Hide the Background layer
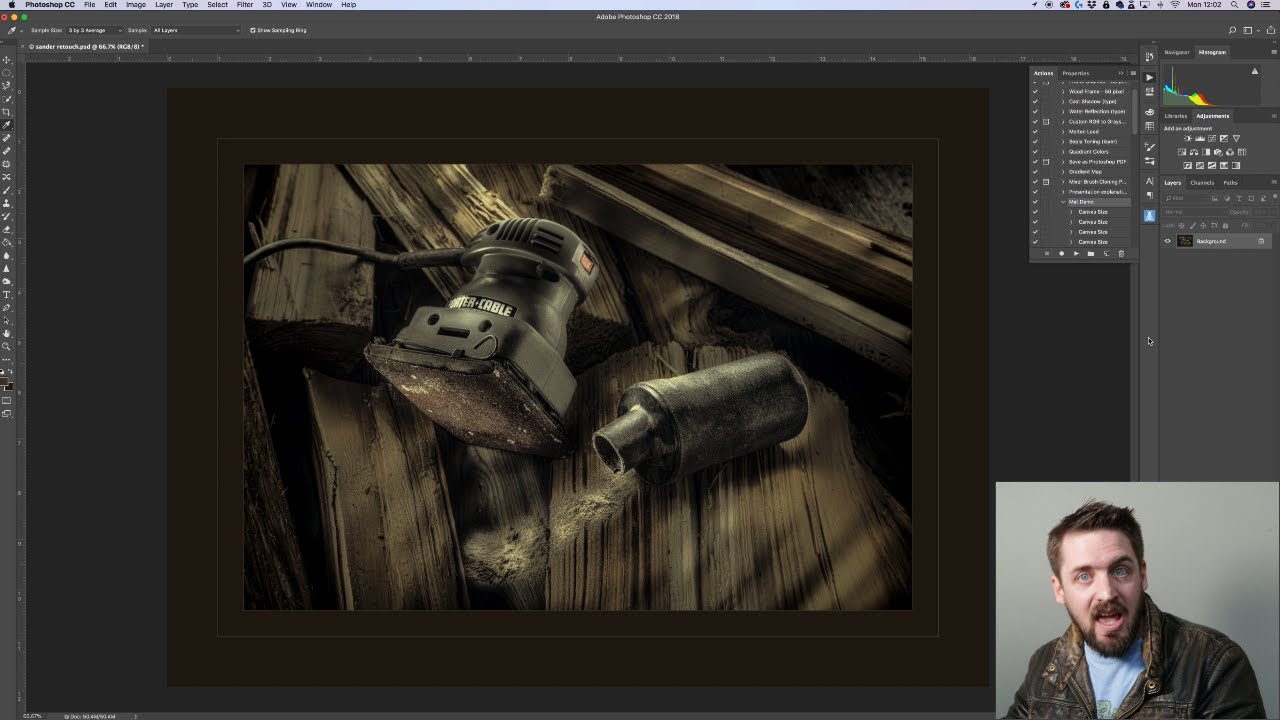The image size is (1280, 720). (1167, 241)
